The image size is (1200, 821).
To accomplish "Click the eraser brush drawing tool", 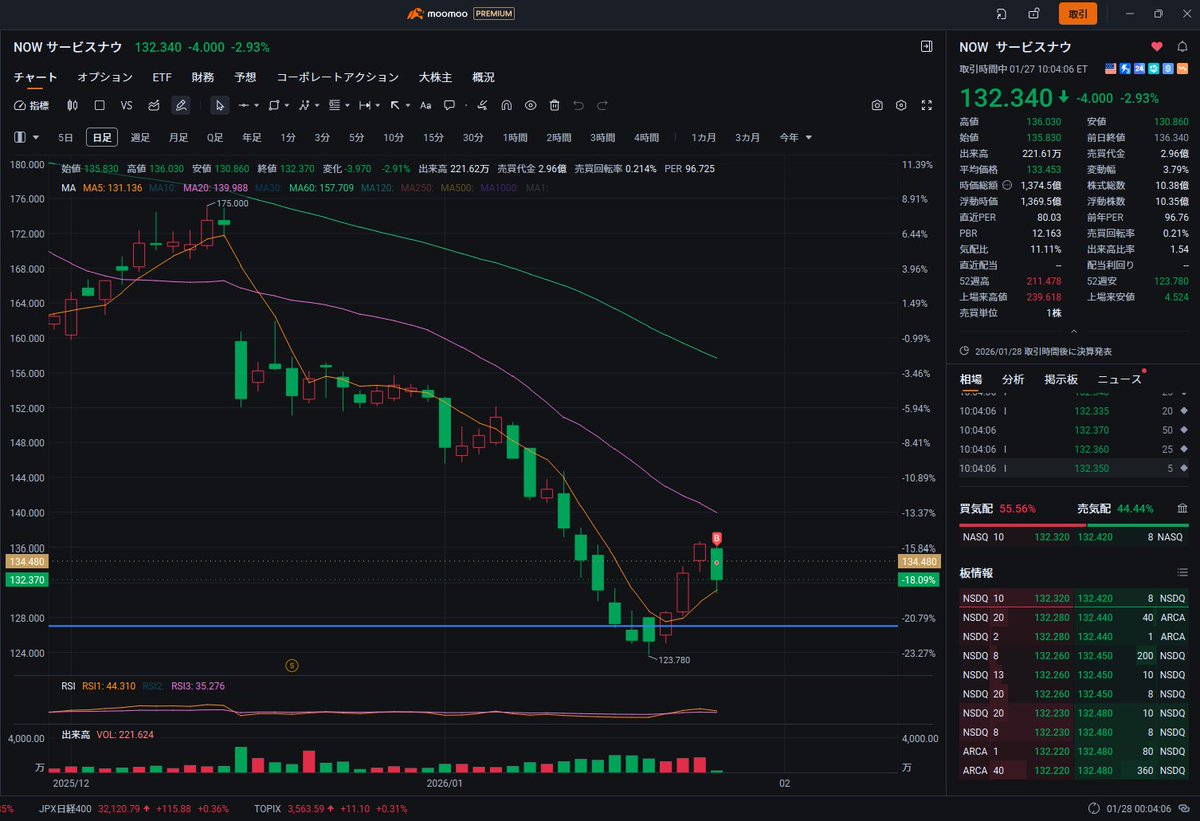I will [x=484, y=105].
